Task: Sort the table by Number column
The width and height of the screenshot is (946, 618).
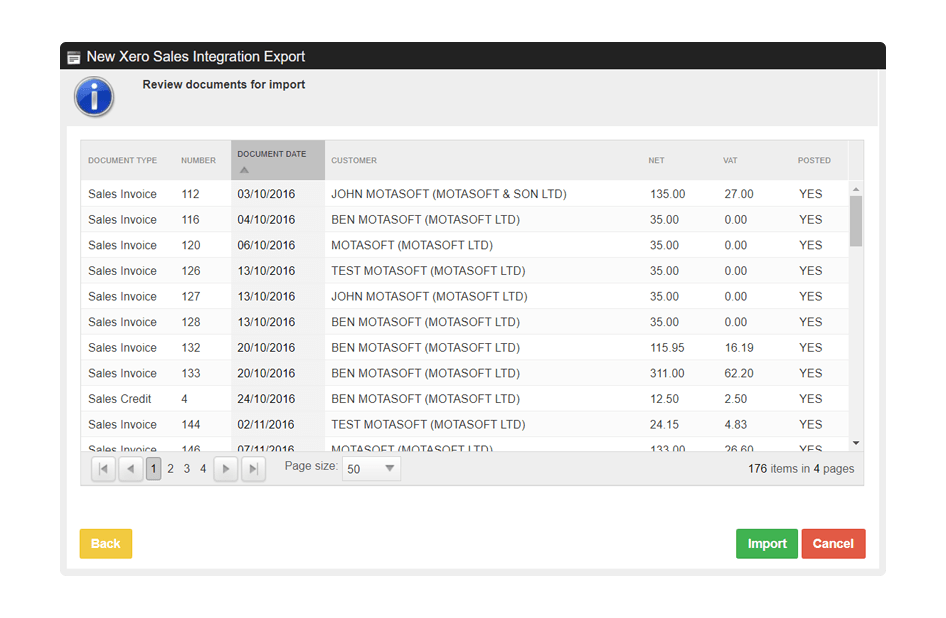Action: tap(198, 161)
